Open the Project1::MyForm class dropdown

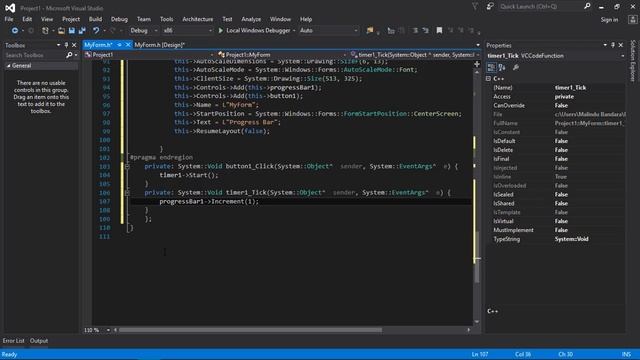(282, 55)
